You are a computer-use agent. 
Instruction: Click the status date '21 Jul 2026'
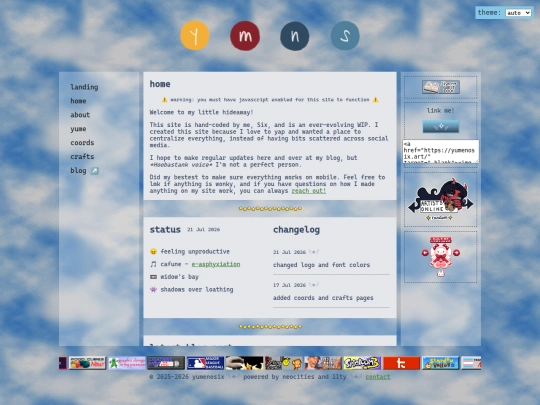tap(203, 229)
